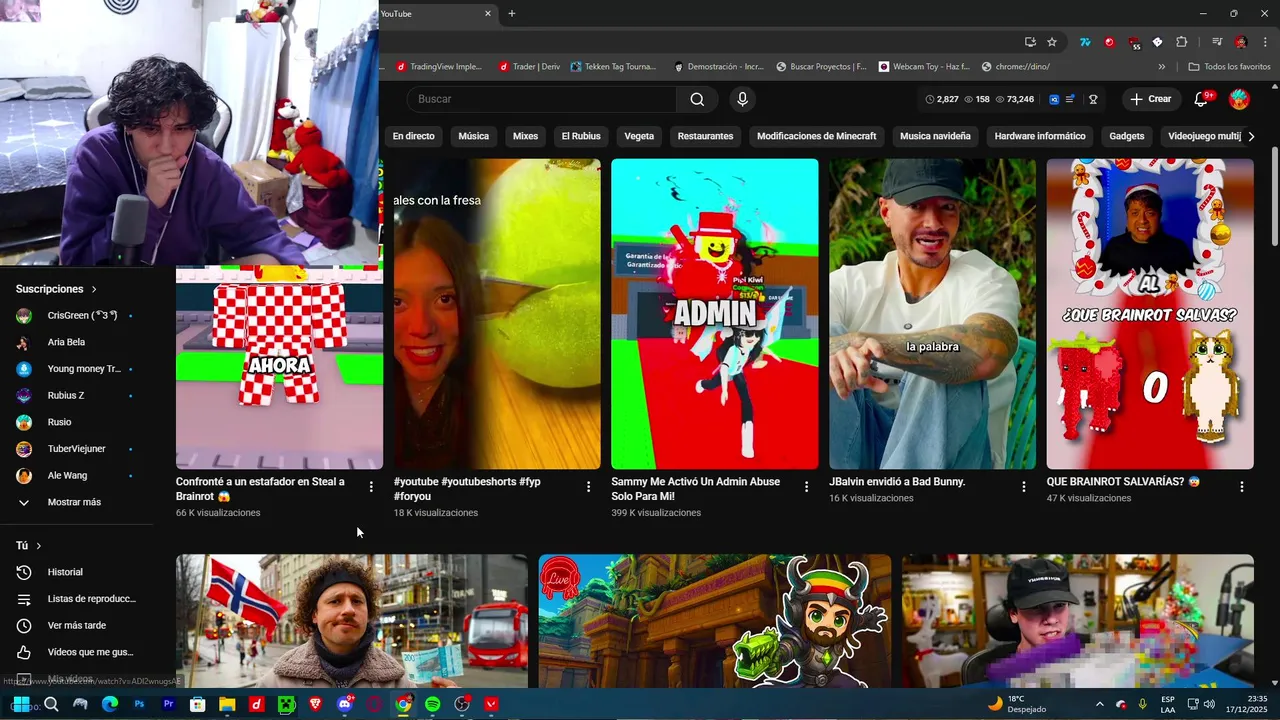Open the 'Sammy Me Activó Un Admin' short thumbnail
Image resolution: width=1280 pixels, height=720 pixels.
pos(714,314)
